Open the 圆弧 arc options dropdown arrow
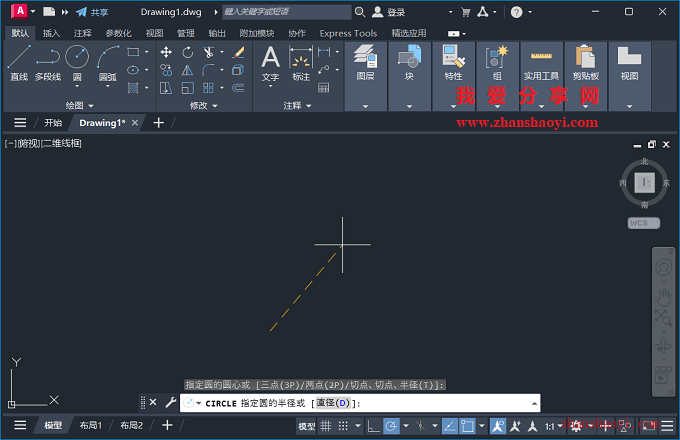The image size is (680, 440). (x=108, y=86)
